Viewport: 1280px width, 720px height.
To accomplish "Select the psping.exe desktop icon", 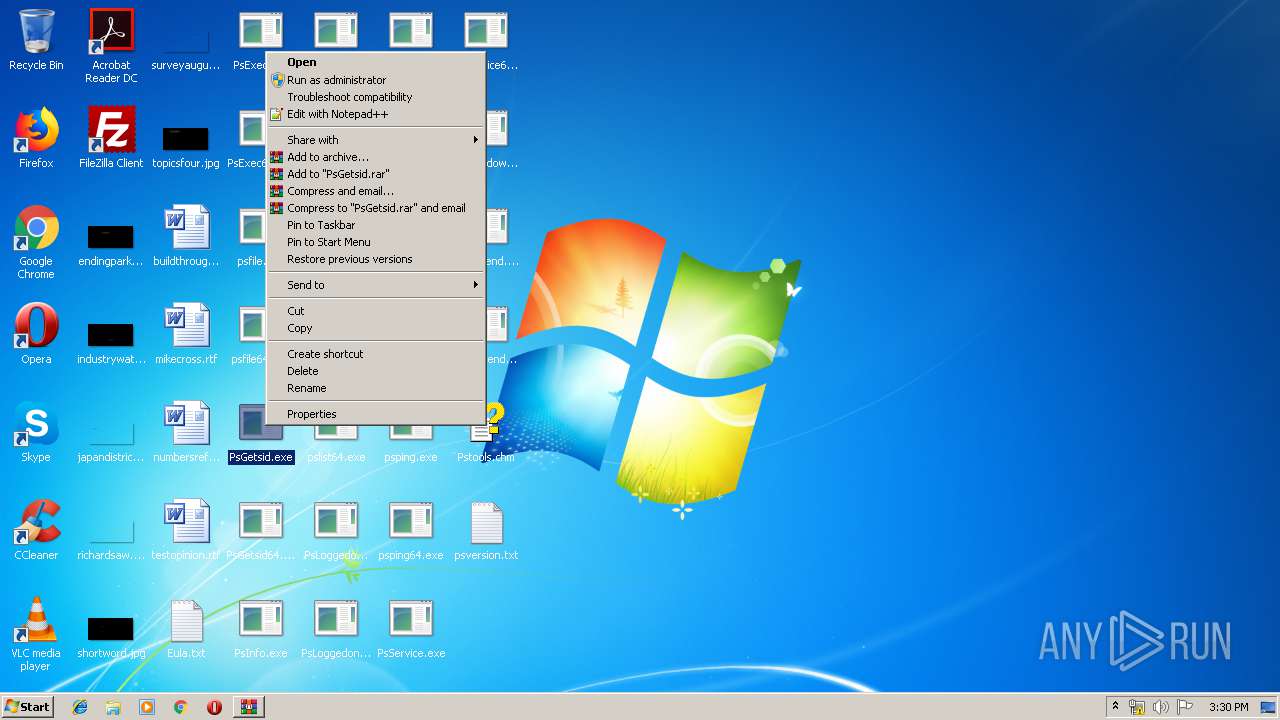I will 411,444.
